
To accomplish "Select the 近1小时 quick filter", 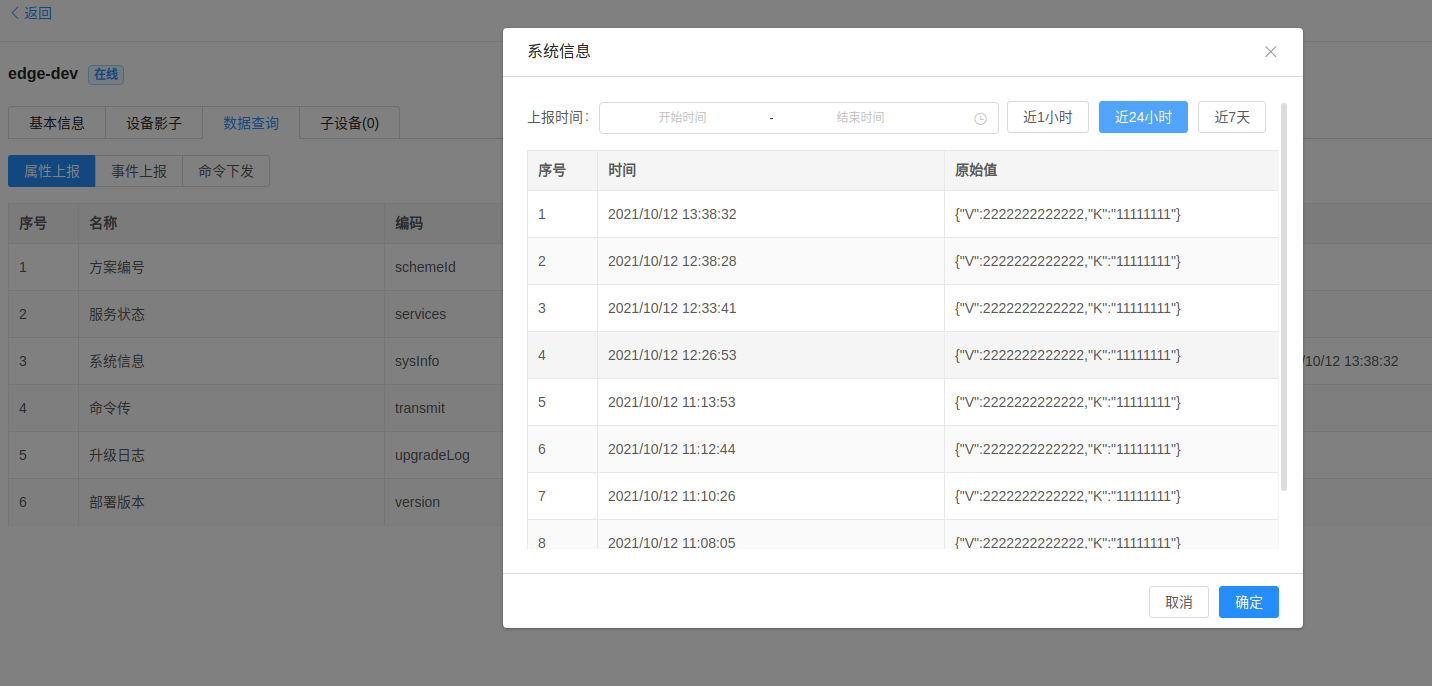I will point(1047,117).
